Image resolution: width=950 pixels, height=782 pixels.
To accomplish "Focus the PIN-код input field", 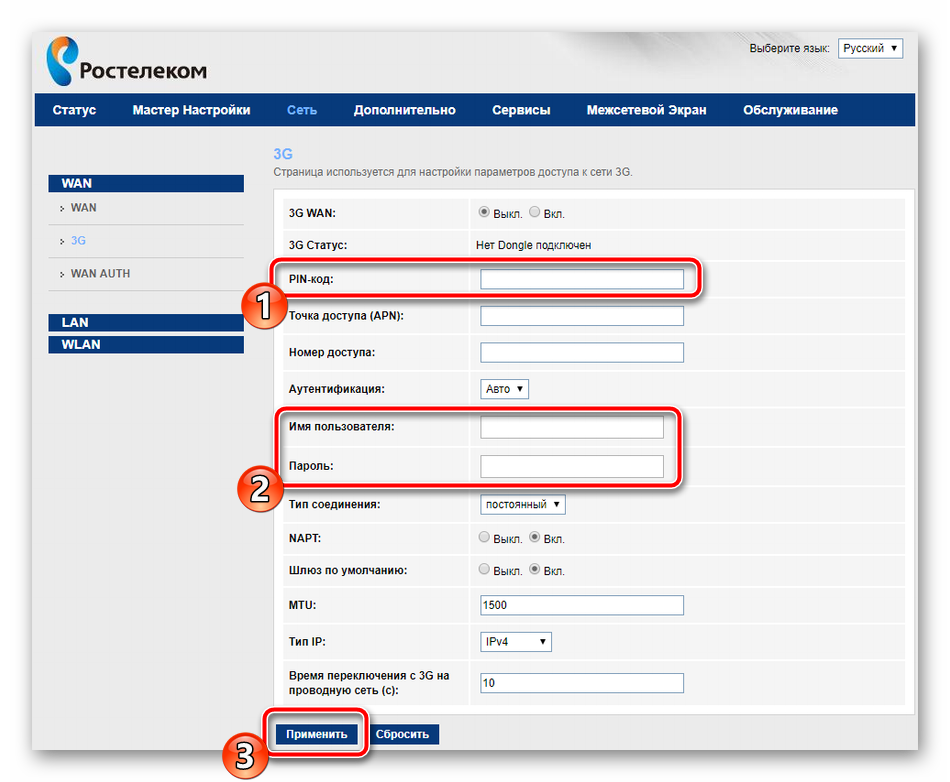I will [x=582, y=279].
